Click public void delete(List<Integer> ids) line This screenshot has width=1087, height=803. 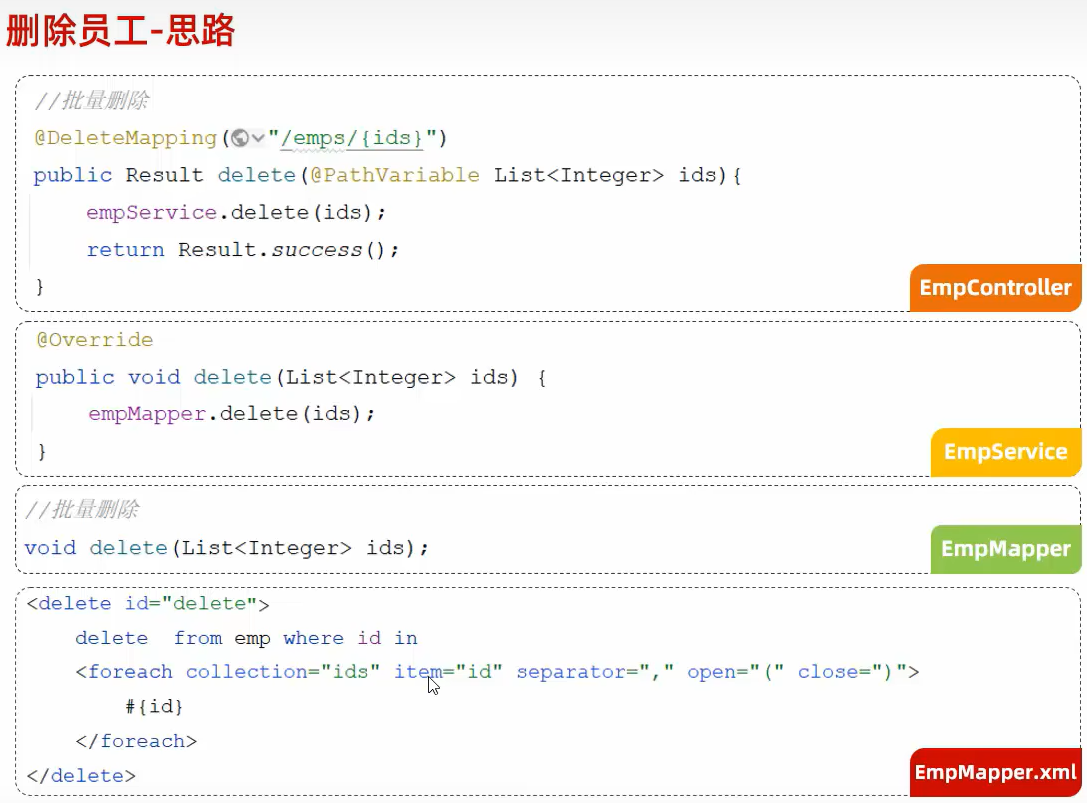point(291,377)
